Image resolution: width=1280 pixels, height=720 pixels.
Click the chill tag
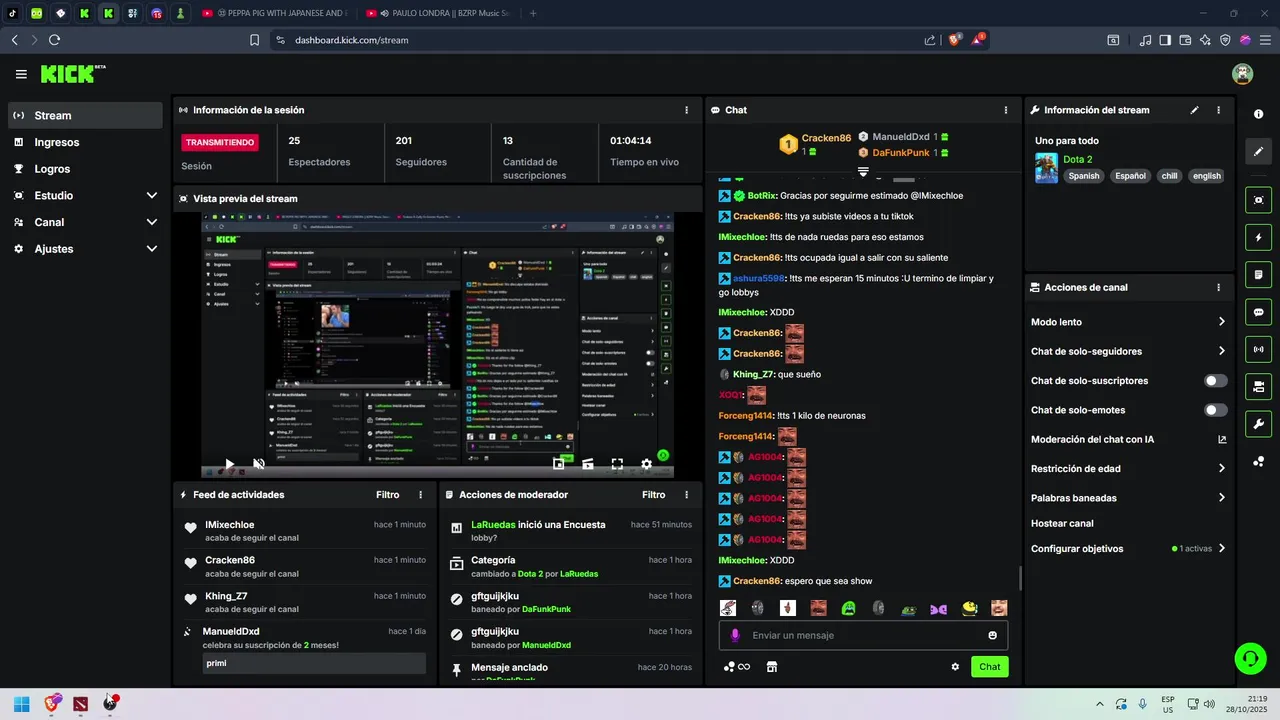point(1169,176)
